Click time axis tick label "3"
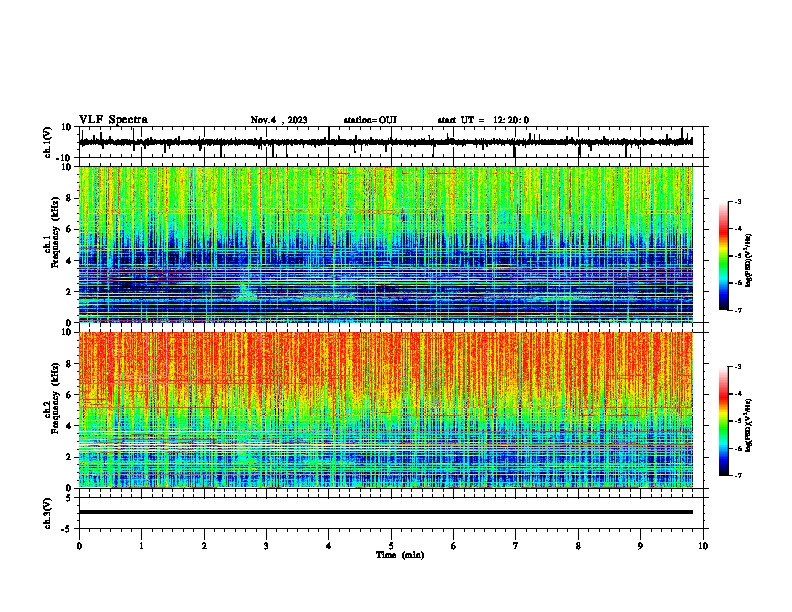792x612 pixels. [x=266, y=546]
